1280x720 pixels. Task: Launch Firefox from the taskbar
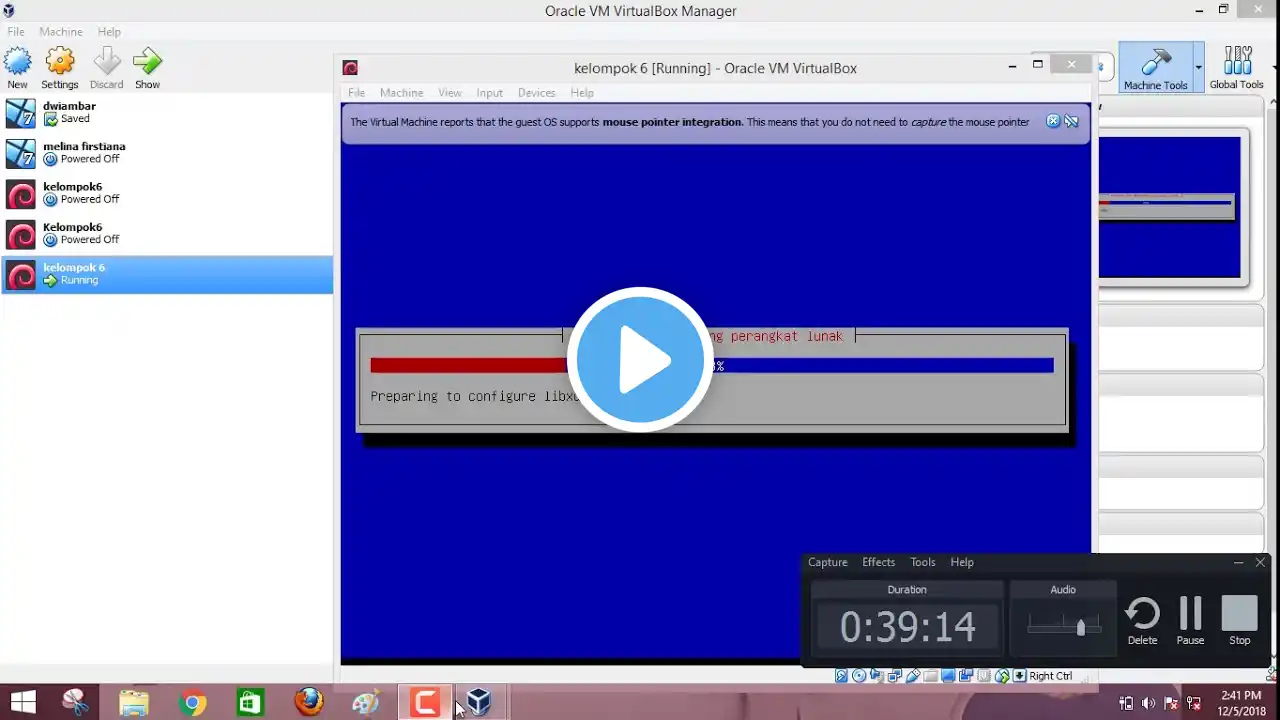pyautogui.click(x=308, y=702)
